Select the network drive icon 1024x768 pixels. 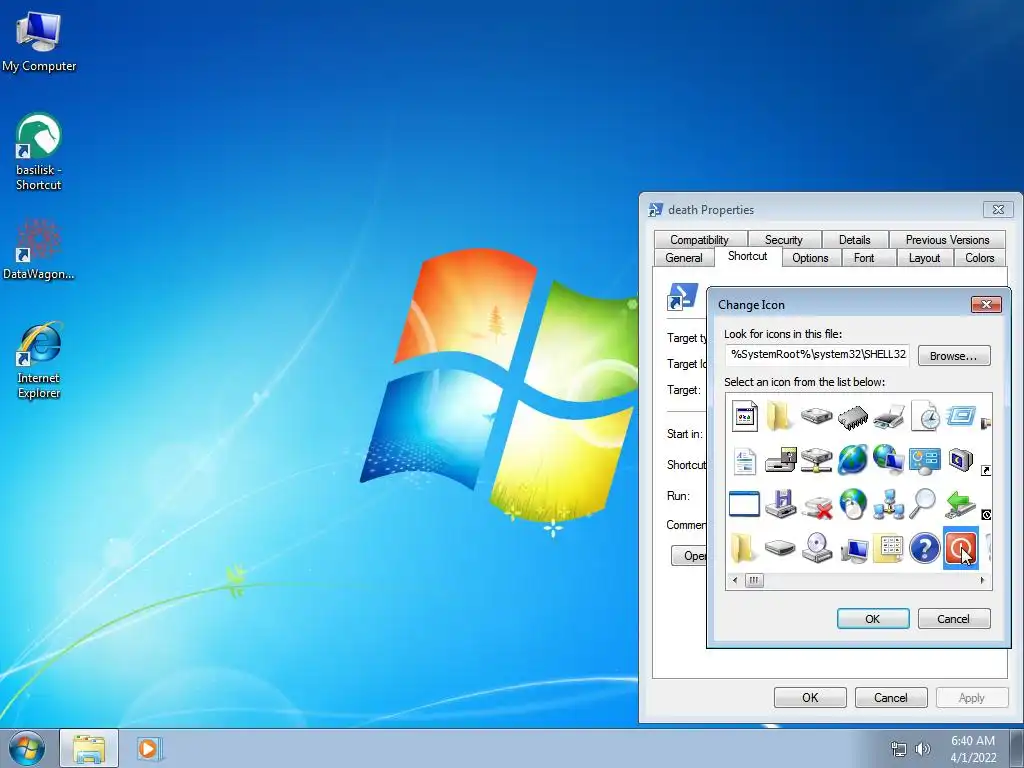pyautogui.click(x=816, y=460)
